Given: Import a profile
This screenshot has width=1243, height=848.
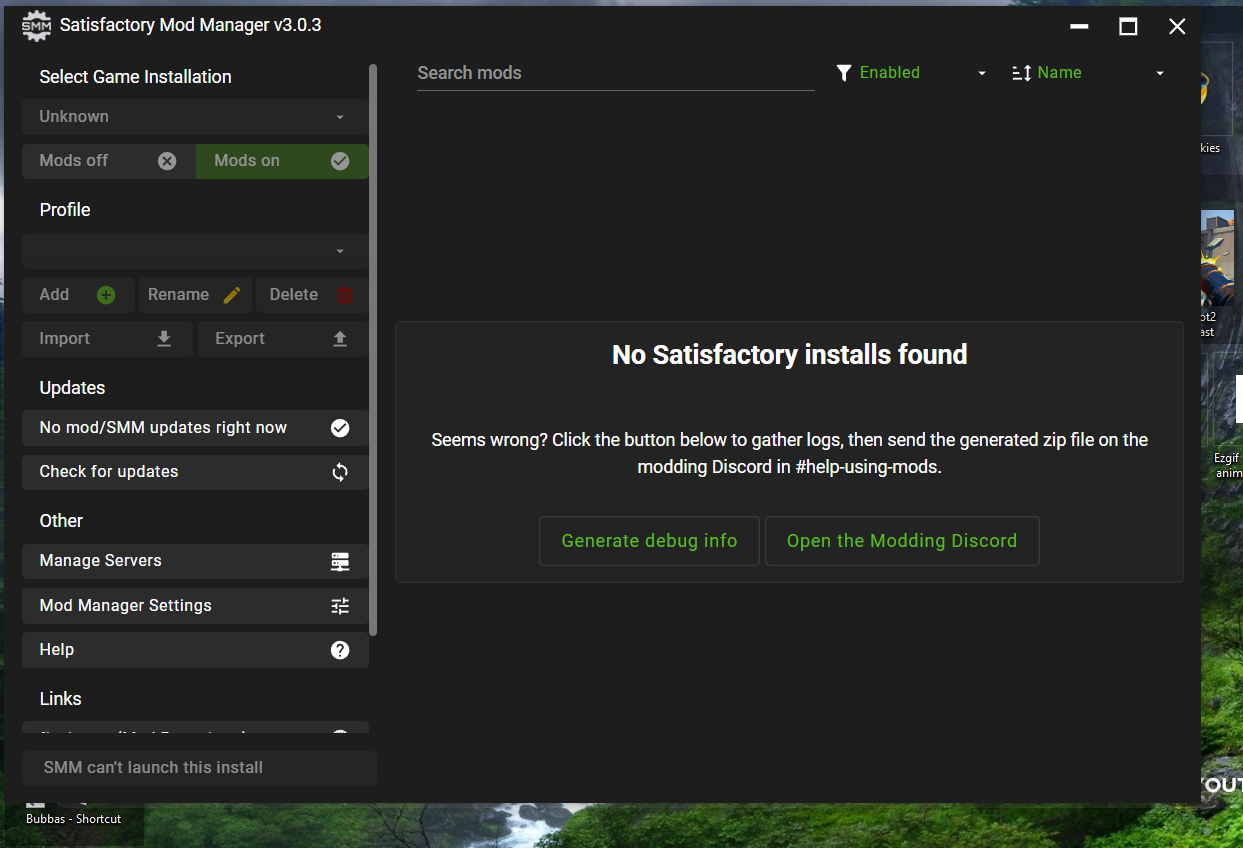Looking at the screenshot, I should point(107,339).
